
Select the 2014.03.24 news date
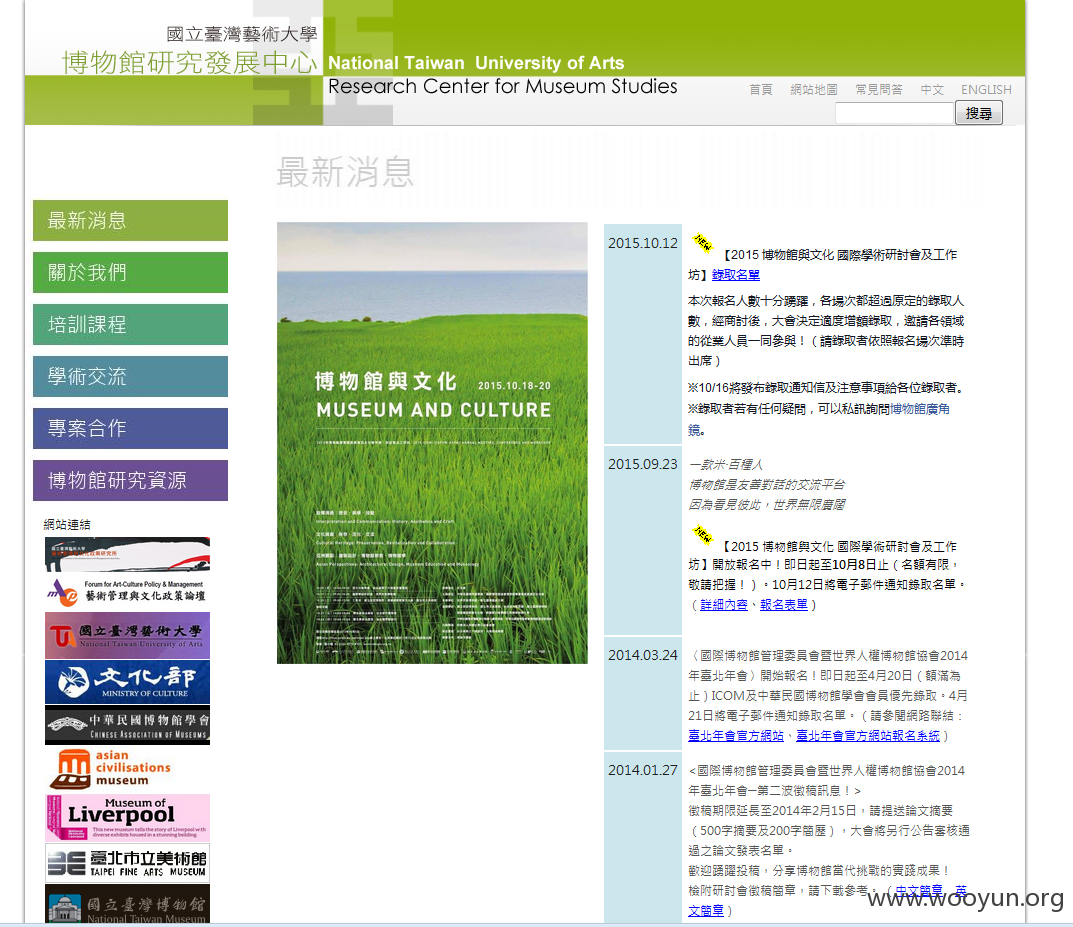pos(643,655)
